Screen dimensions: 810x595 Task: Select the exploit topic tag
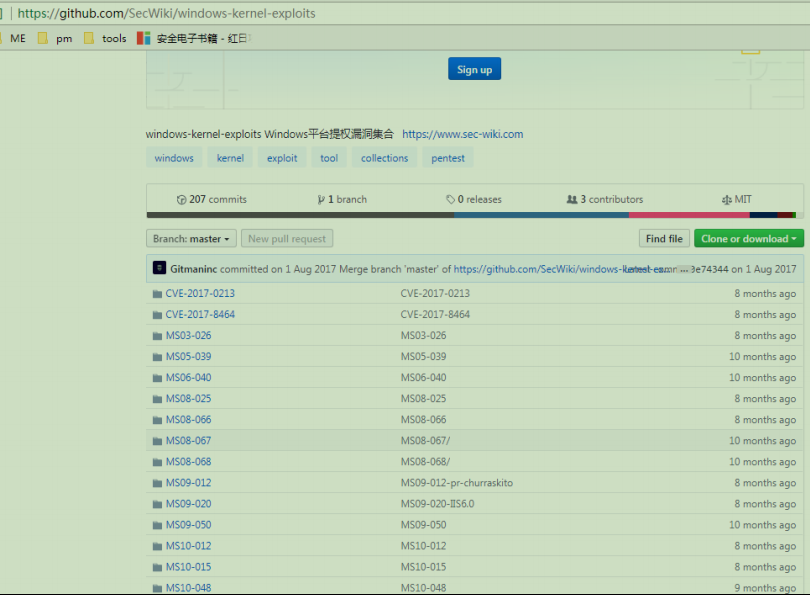tap(282, 158)
